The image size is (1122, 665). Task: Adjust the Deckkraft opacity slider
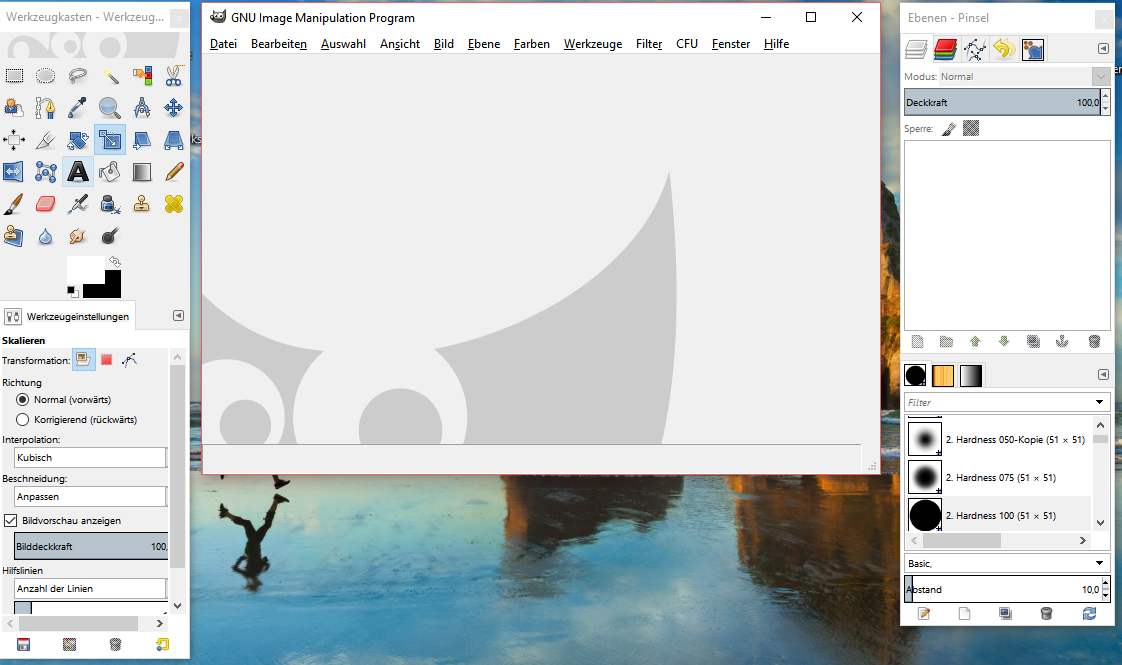[x=1002, y=102]
